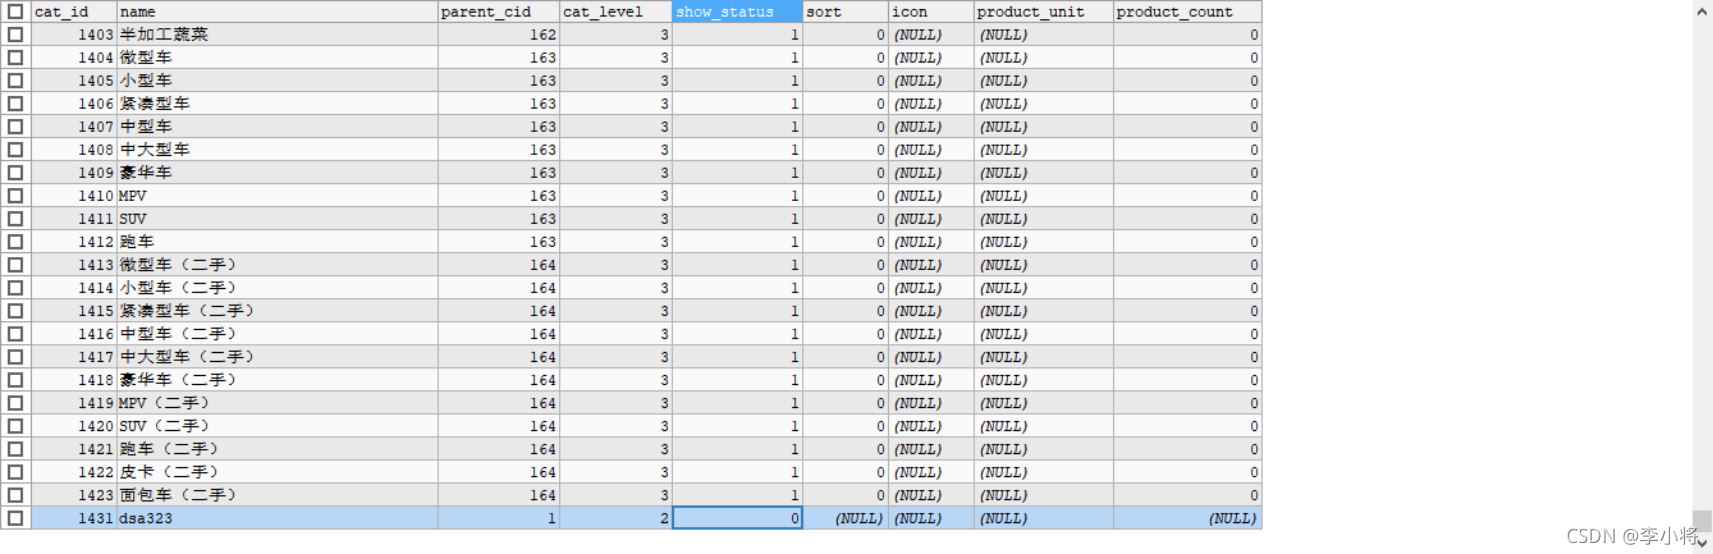Select the name cell '中大型车（二手）'
This screenshot has width=1713, height=554.
277,356
